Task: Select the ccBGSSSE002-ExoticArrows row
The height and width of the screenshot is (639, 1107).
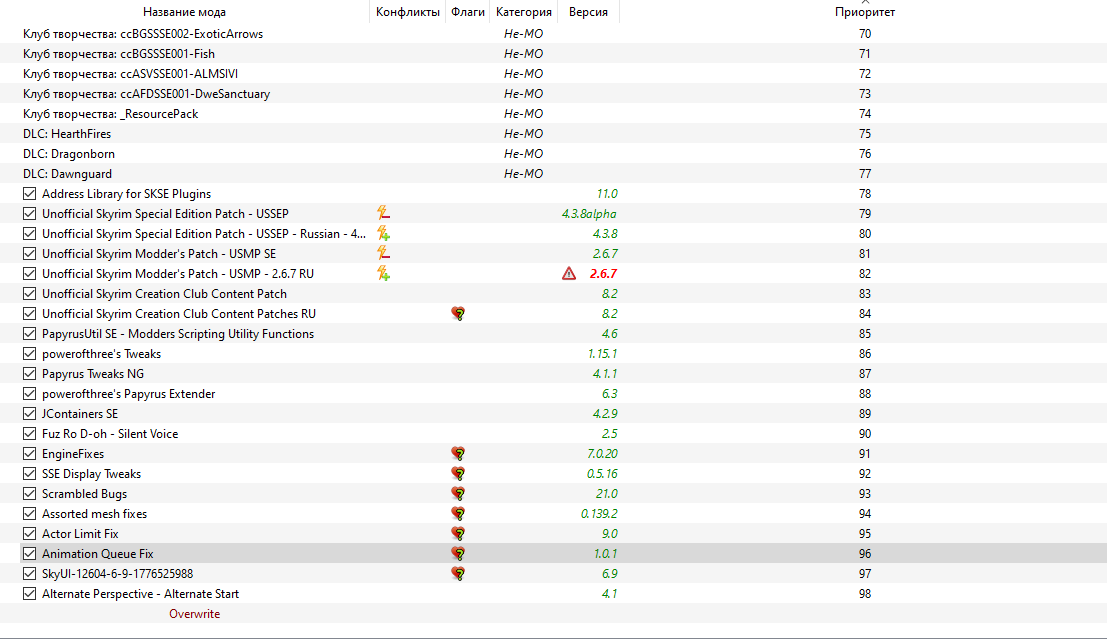Action: tap(554, 33)
